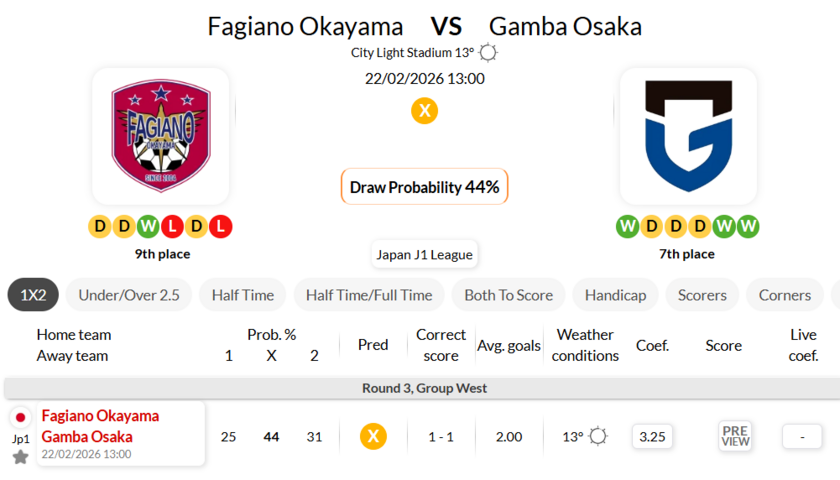This screenshot has width=840, height=480.
Task: Click the orange X prediction icon below date
Action: [x=424, y=110]
